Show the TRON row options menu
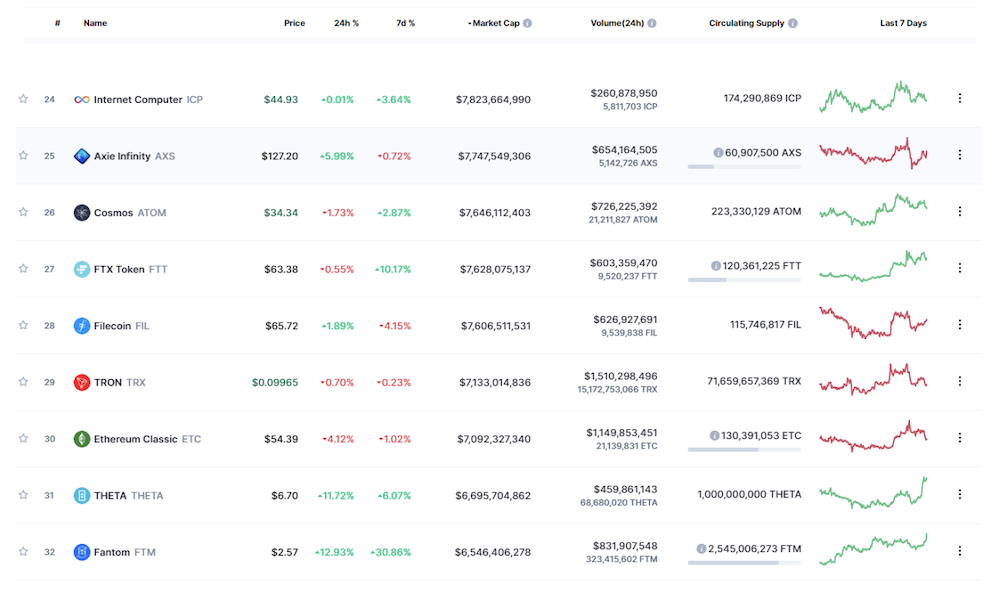The height and width of the screenshot is (598, 1000). tap(960, 381)
